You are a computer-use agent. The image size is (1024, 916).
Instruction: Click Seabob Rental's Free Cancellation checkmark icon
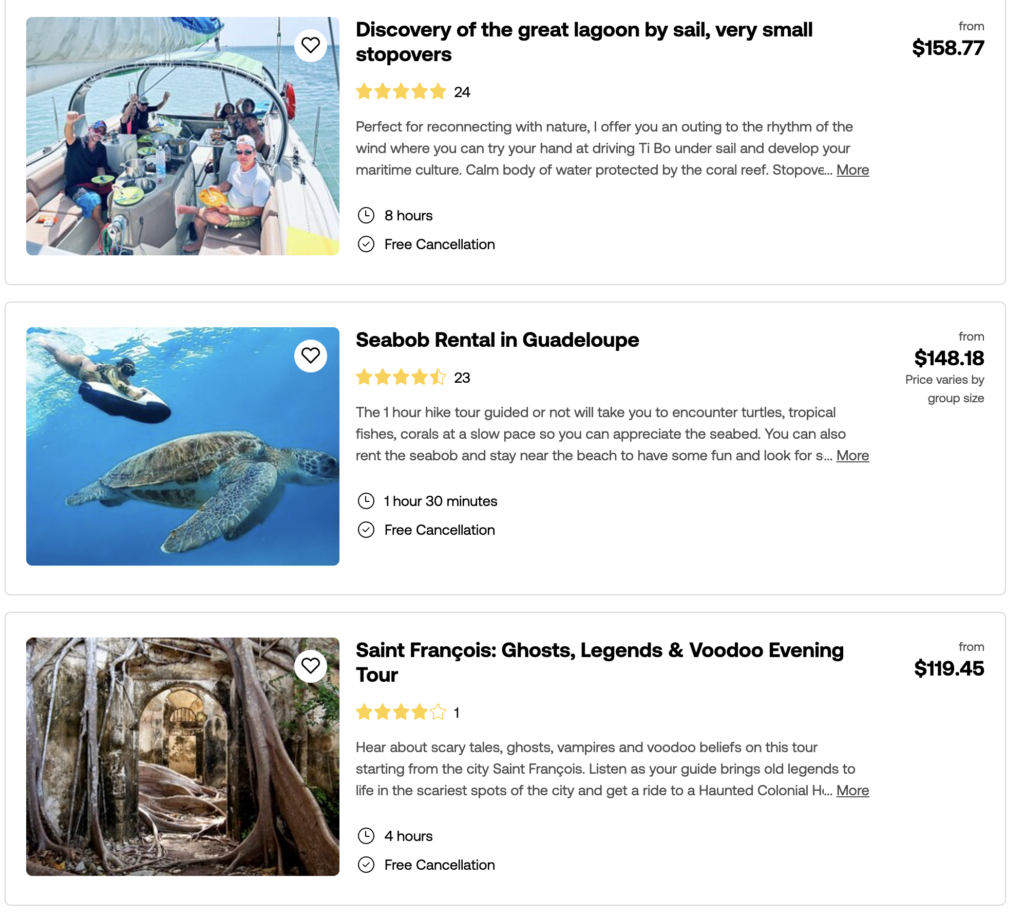coord(366,530)
